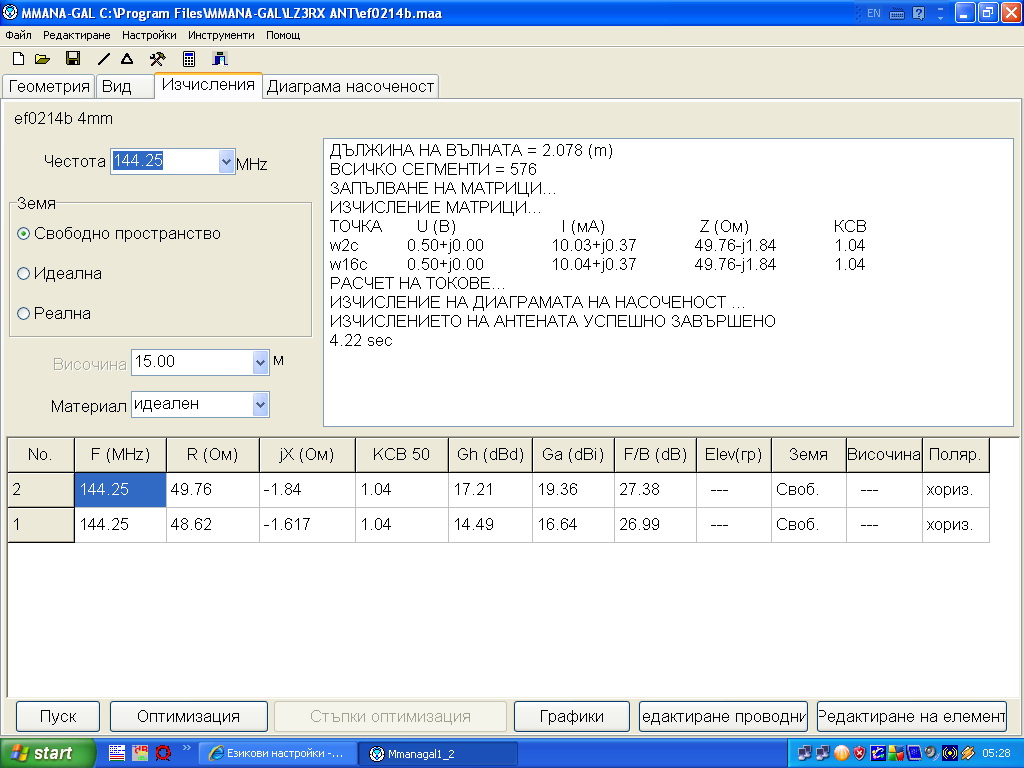Open the calculator toolbar icon

189,59
